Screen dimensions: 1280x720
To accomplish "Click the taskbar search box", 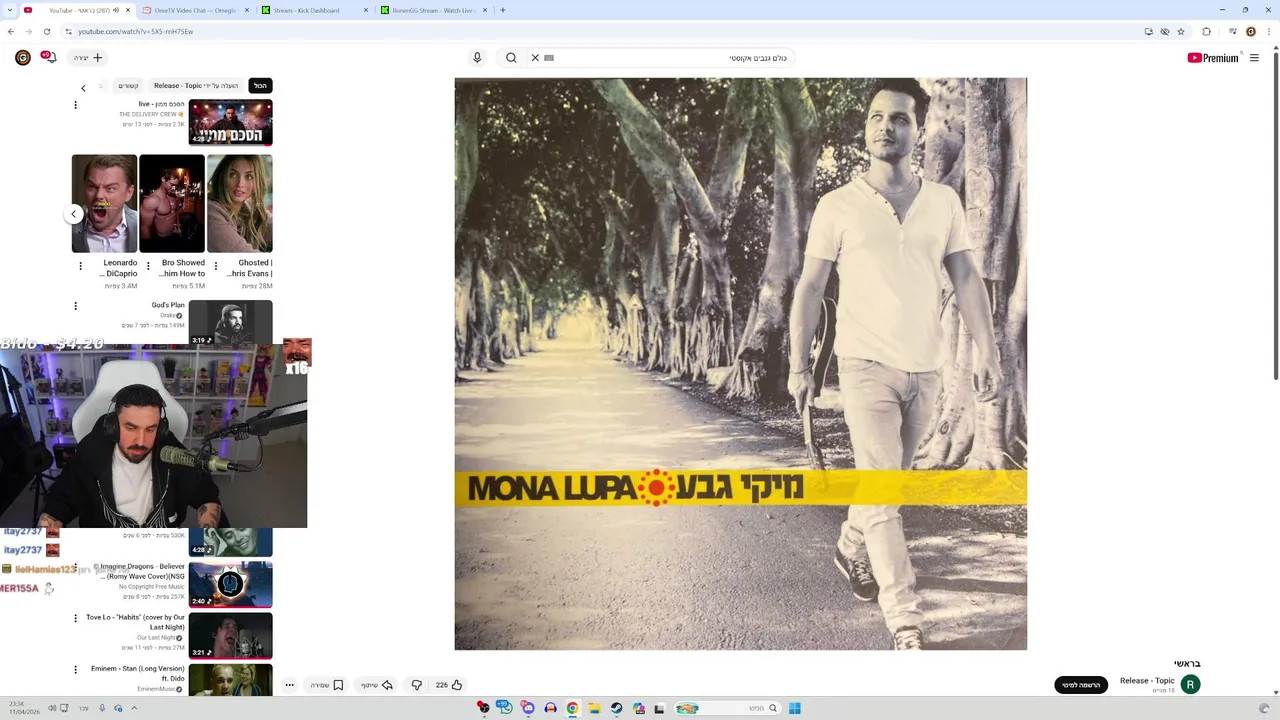I will [x=727, y=708].
